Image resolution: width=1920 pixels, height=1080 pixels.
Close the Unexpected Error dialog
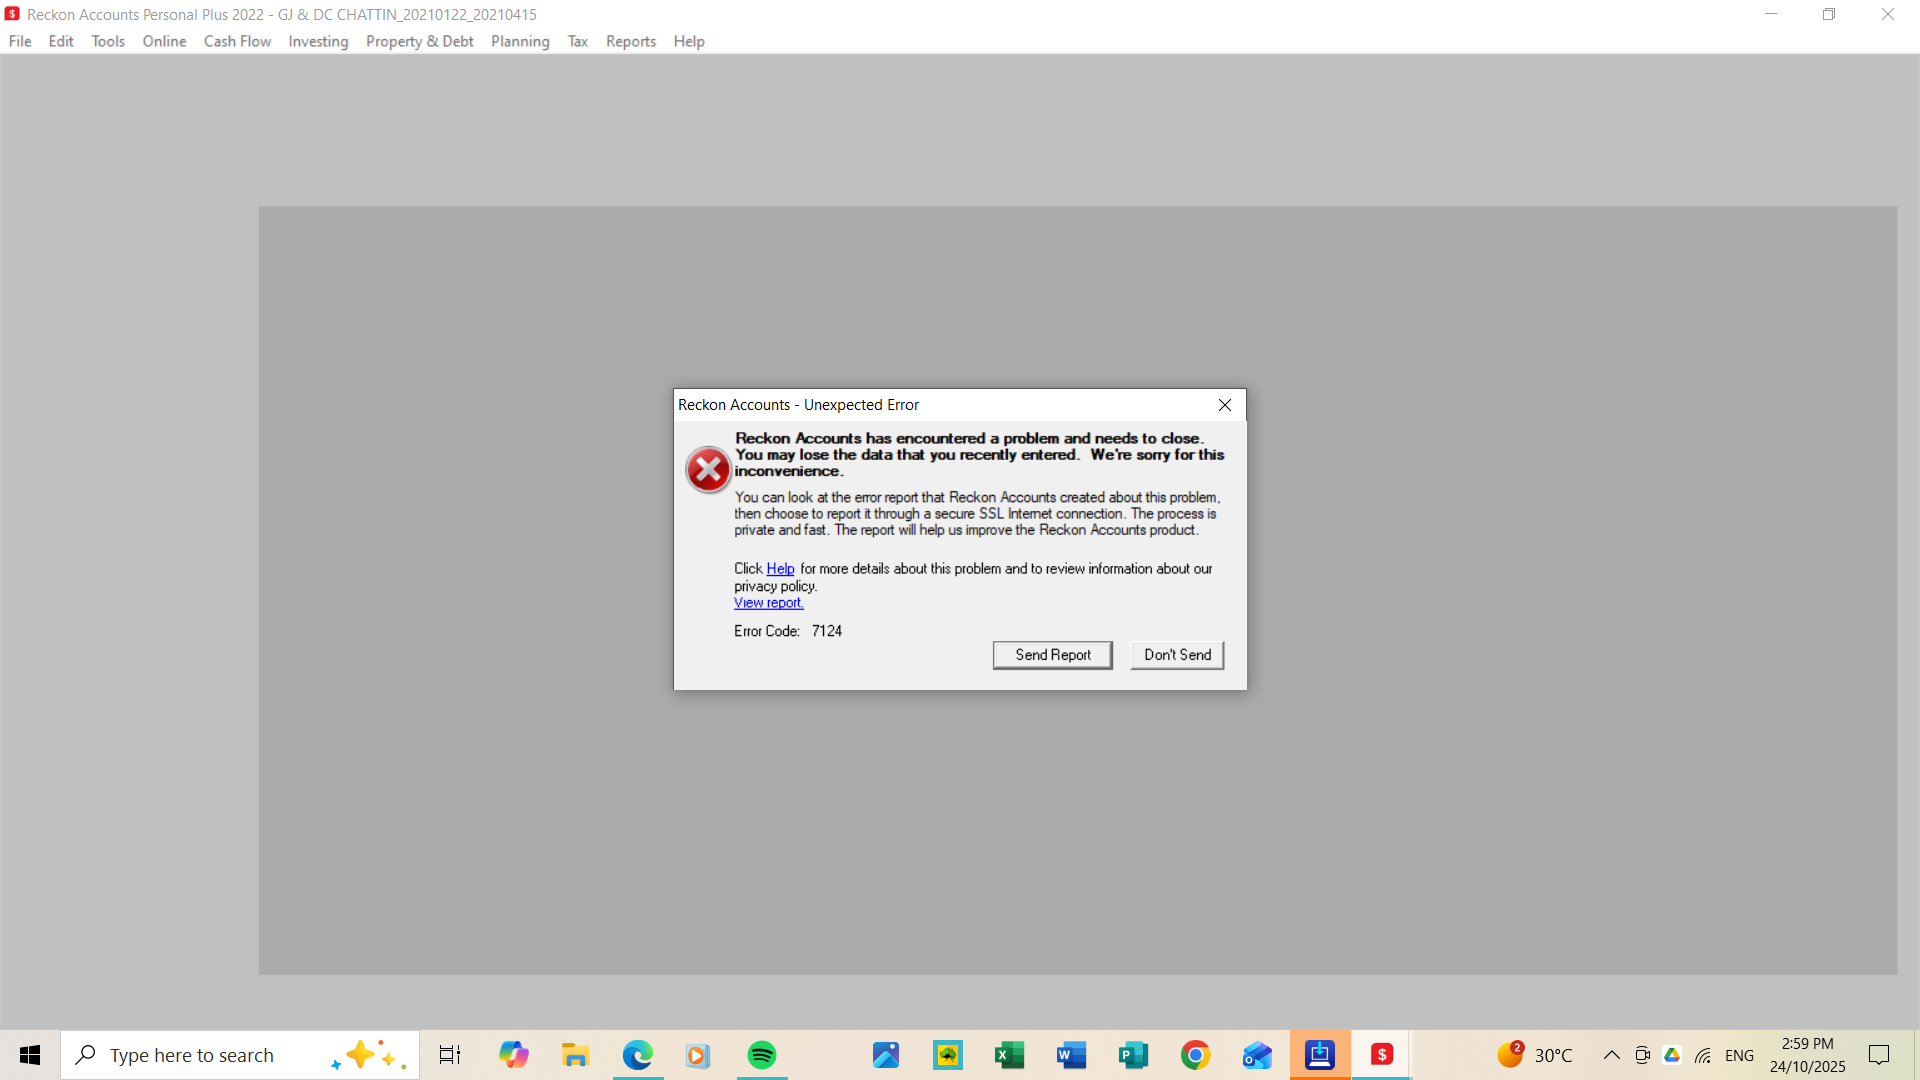tap(1224, 405)
